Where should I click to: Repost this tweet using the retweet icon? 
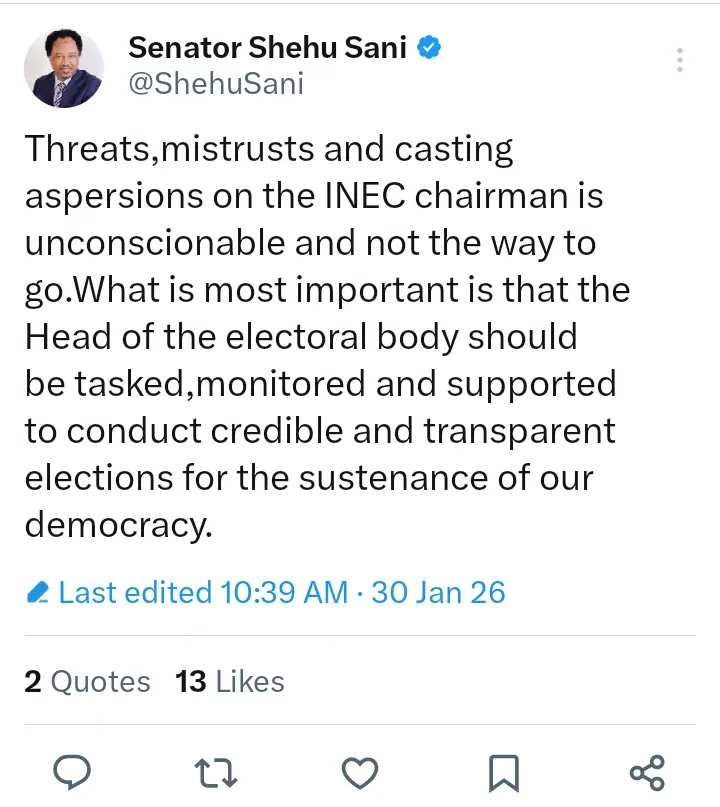coord(215,772)
